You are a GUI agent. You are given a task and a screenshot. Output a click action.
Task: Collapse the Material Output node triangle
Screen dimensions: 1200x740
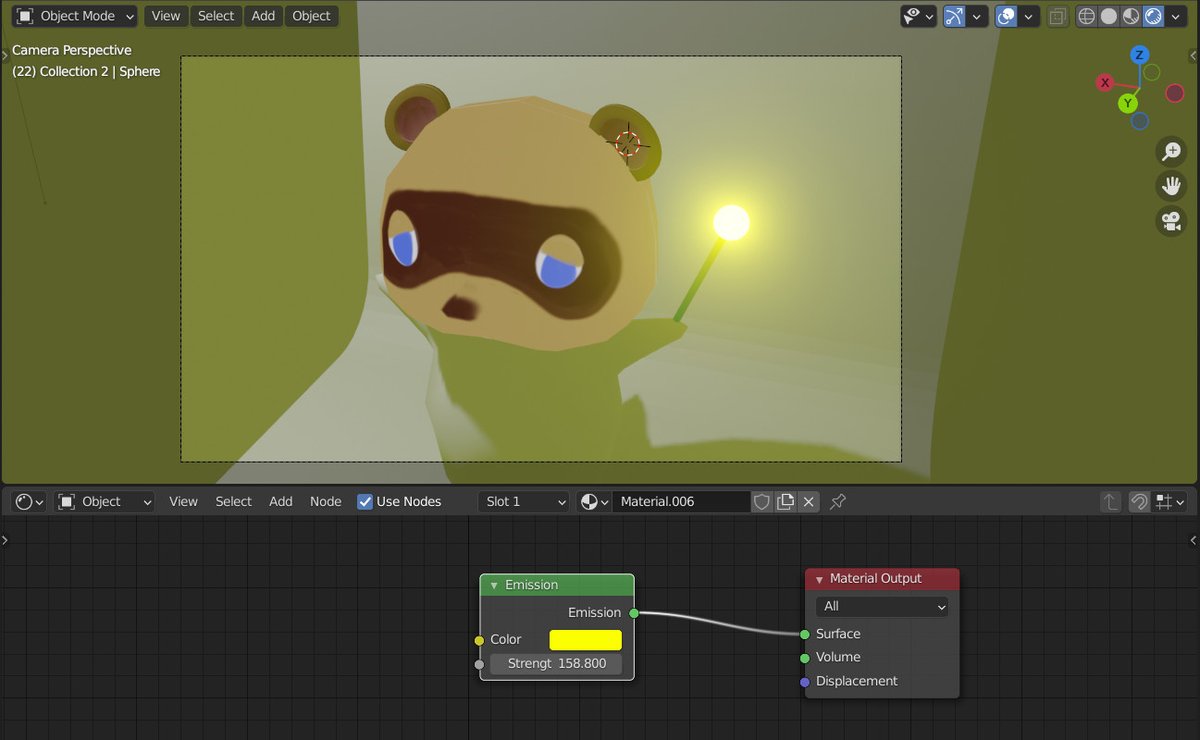pos(819,579)
